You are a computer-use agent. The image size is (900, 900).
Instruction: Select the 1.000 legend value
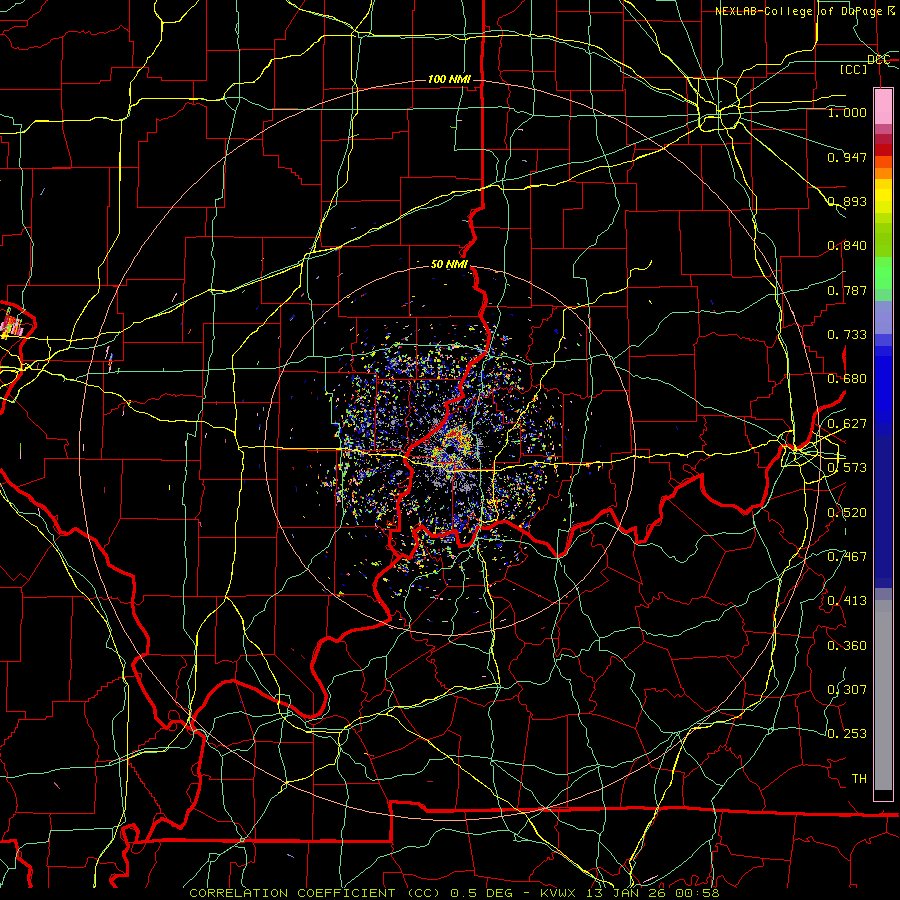[x=847, y=112]
